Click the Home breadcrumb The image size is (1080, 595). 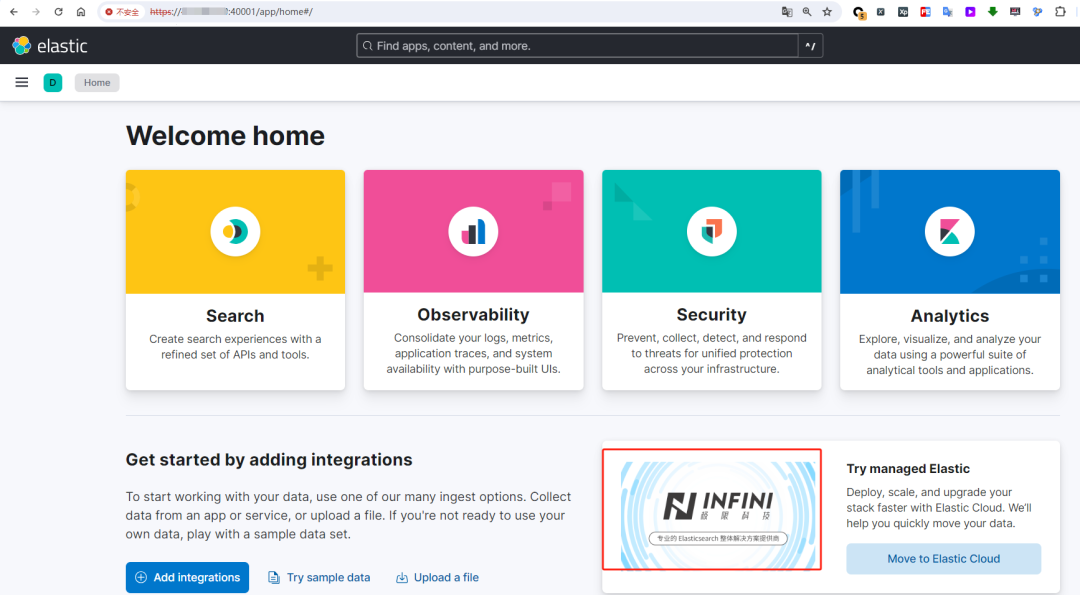point(97,83)
